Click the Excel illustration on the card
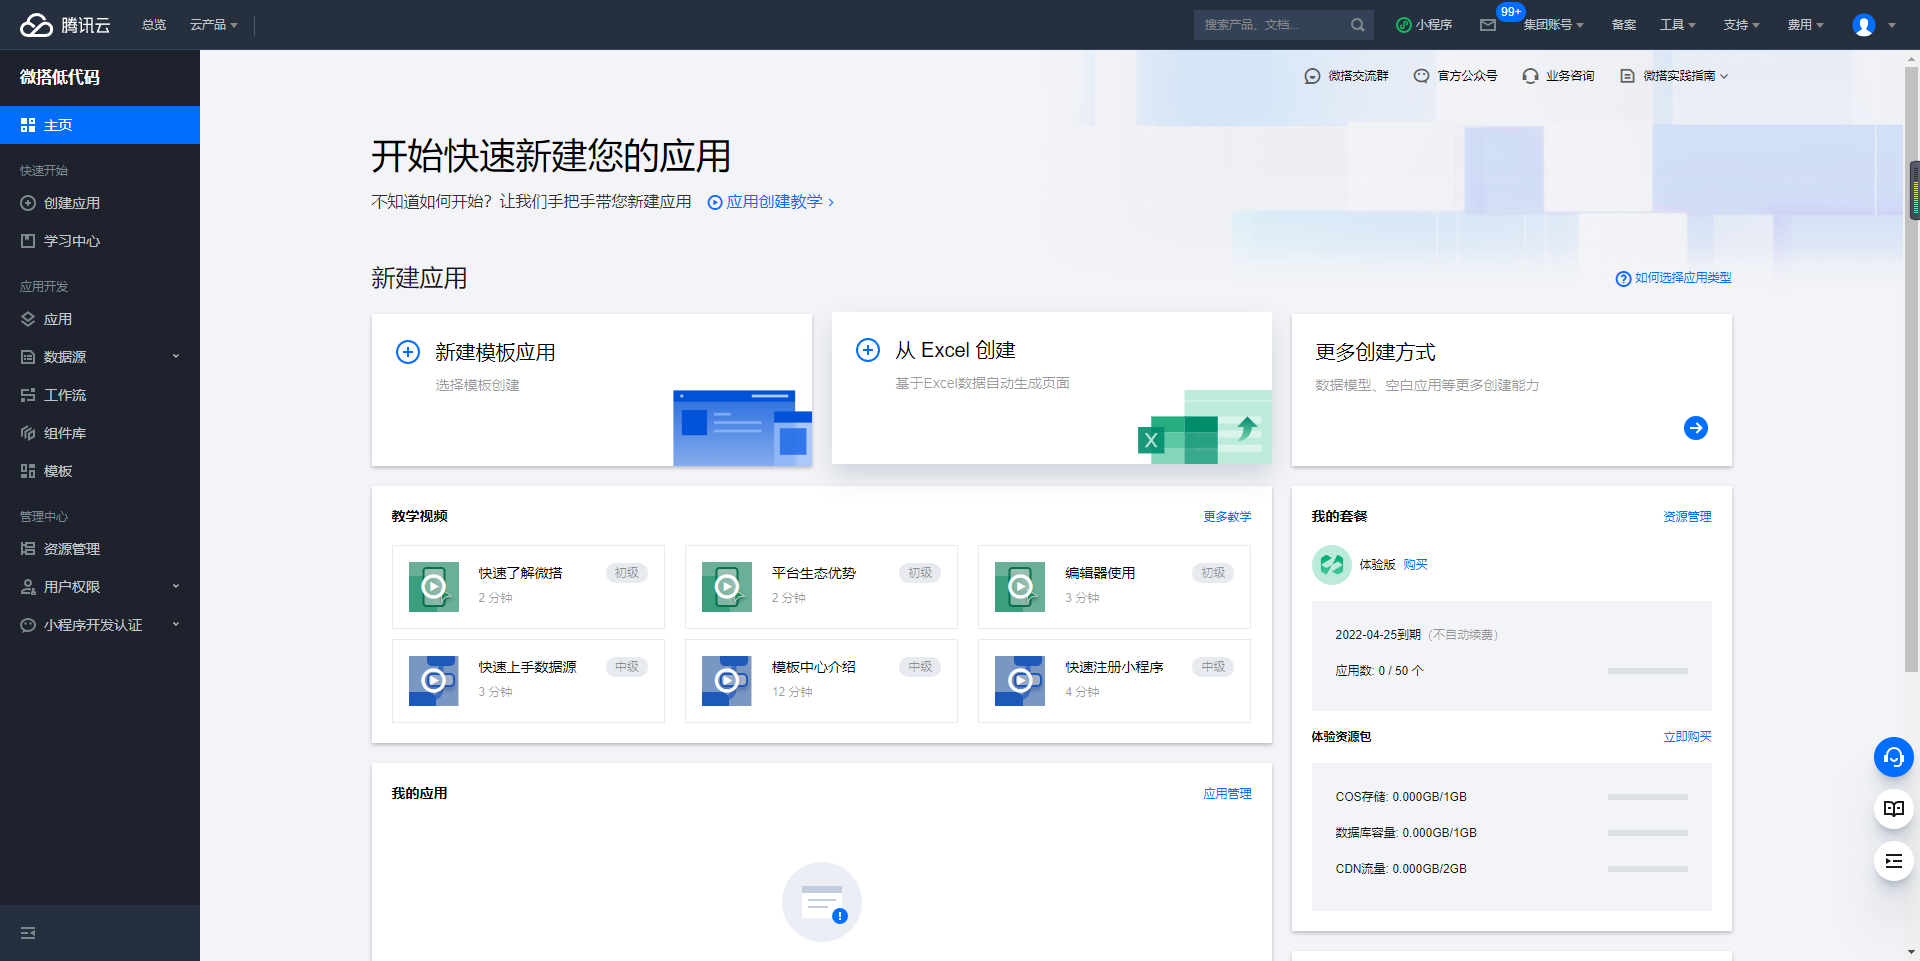Image resolution: width=1920 pixels, height=961 pixels. click(1205, 427)
